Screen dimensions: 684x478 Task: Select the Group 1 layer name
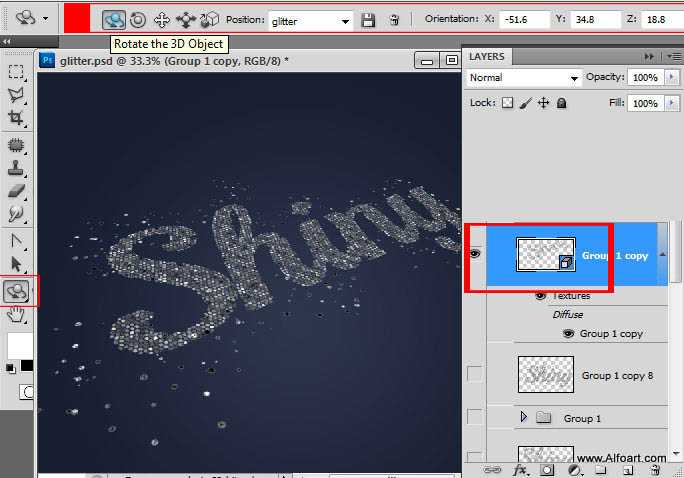[582, 419]
